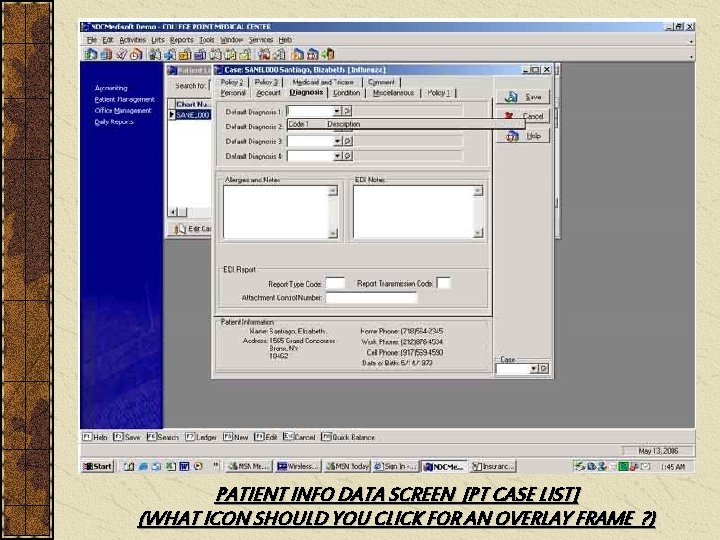This screenshot has height=540, width=720.
Task: Open the Default Diagnosis 1 dropdown arrow
Action: tap(337, 111)
